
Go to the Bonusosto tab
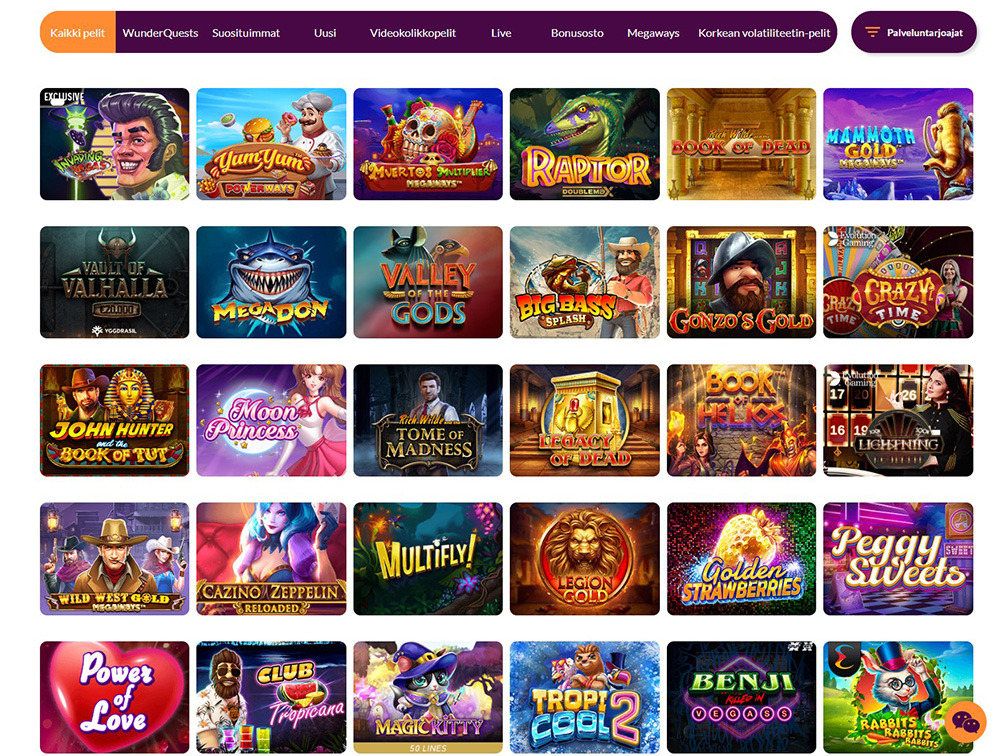coord(577,33)
